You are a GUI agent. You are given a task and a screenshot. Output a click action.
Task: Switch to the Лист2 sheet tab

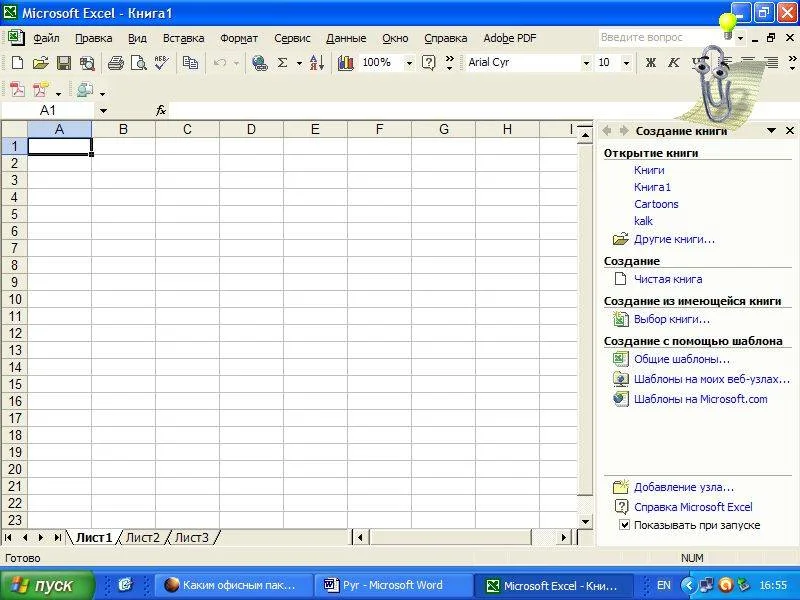(x=142, y=537)
